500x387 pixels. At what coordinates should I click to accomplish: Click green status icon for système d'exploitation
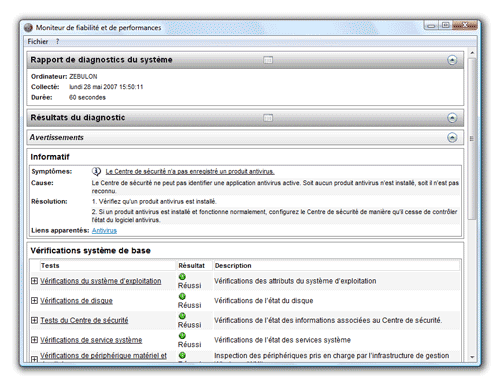click(182, 277)
